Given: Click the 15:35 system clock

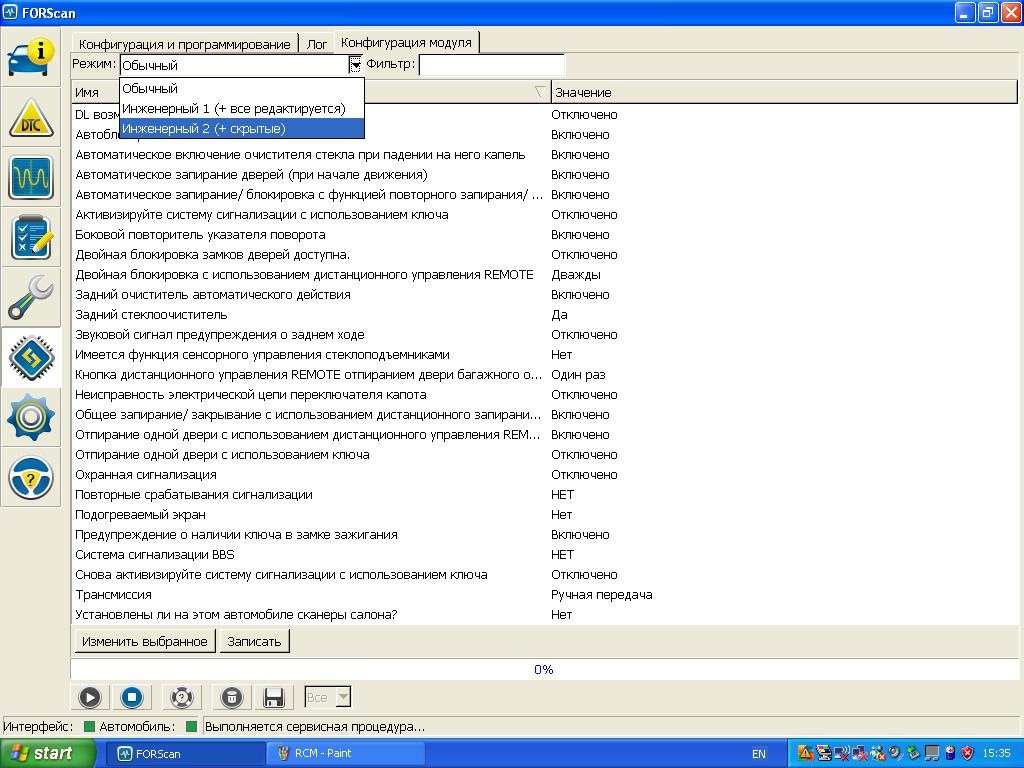Looking at the screenshot, I should coord(996,753).
